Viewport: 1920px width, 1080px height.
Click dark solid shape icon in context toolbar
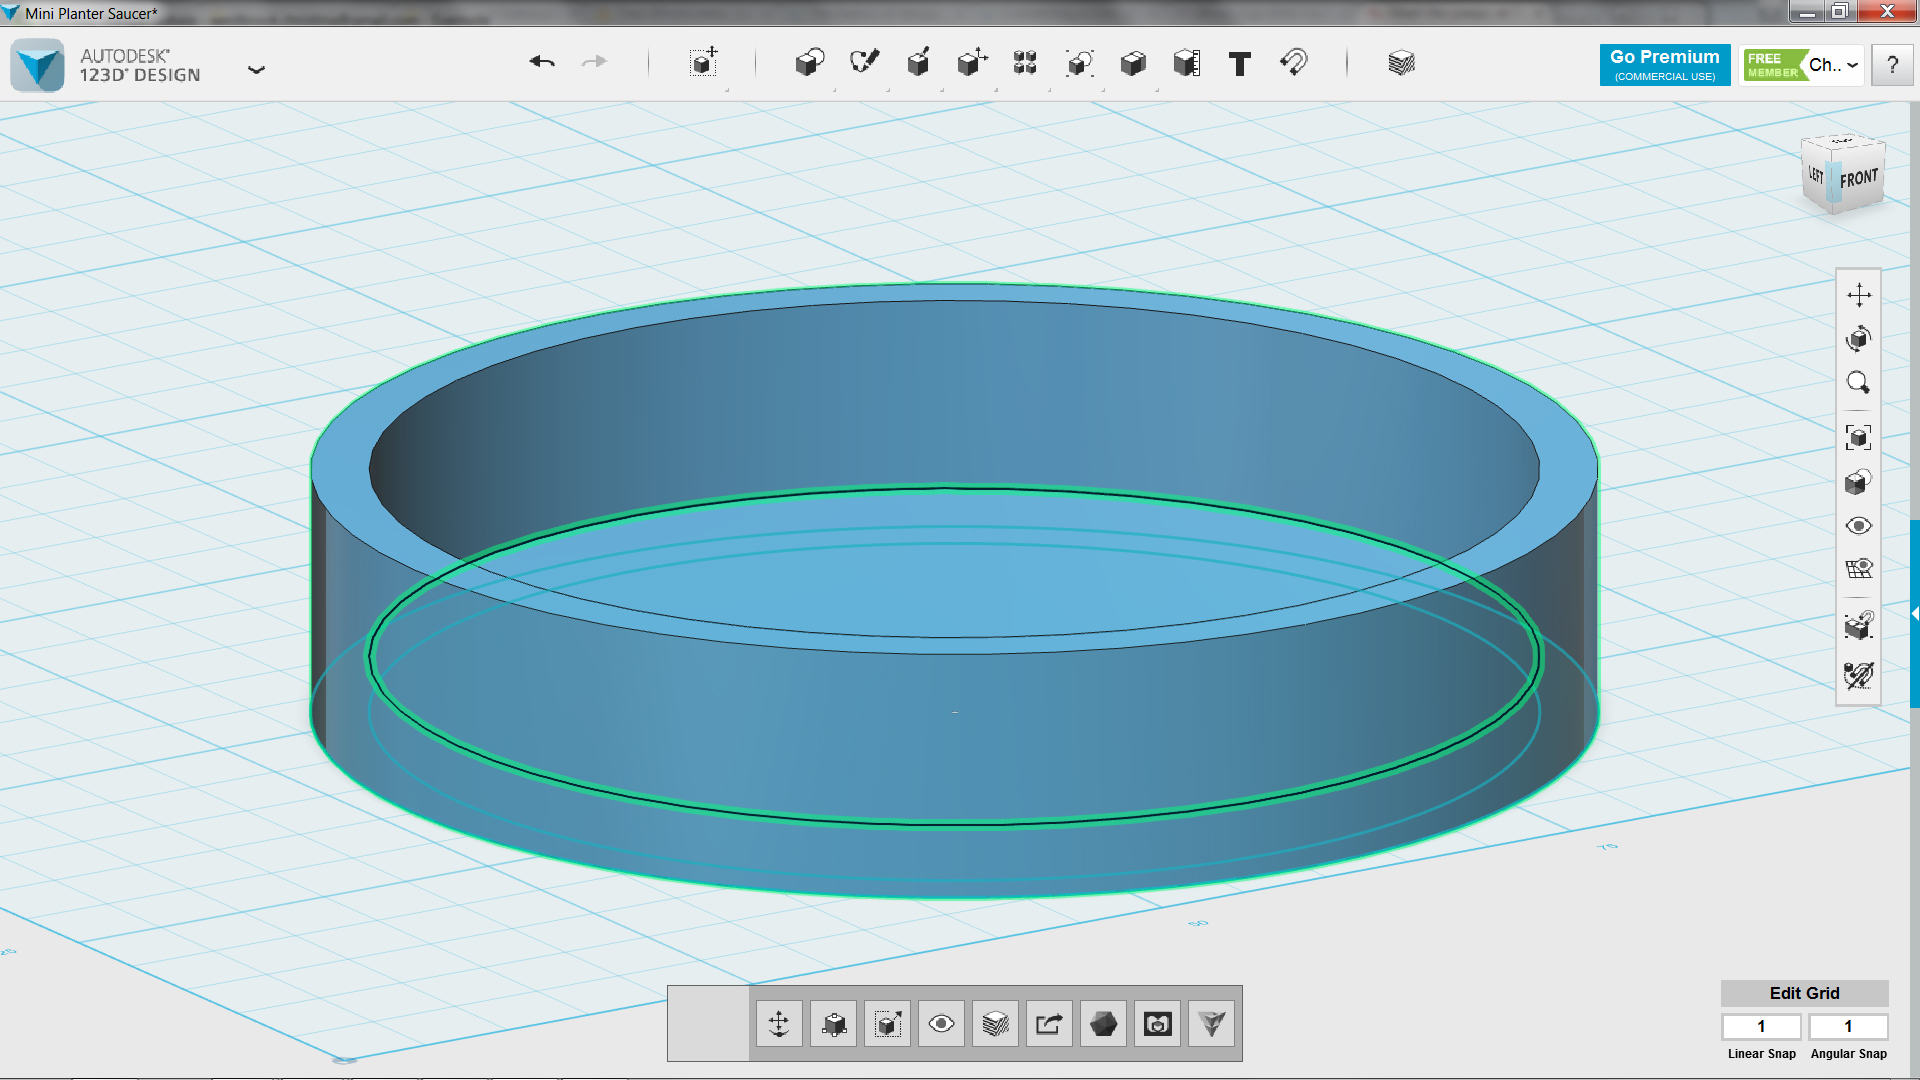[x=1103, y=1024]
